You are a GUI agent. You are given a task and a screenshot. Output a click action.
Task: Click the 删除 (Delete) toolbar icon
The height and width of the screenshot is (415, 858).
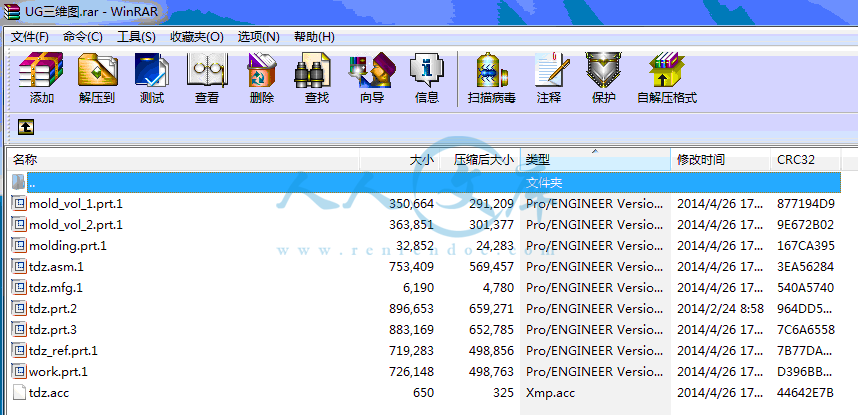click(x=262, y=70)
